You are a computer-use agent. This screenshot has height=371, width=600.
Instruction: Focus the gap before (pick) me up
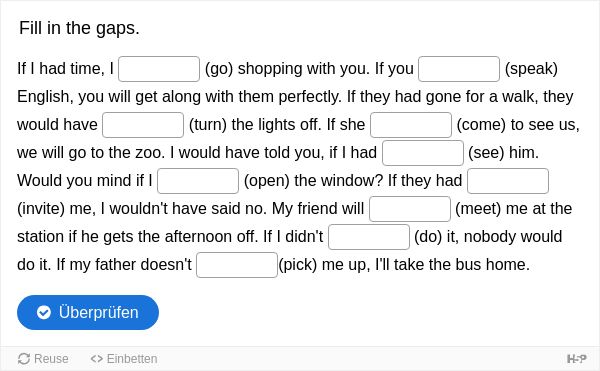pyautogui.click(x=237, y=265)
